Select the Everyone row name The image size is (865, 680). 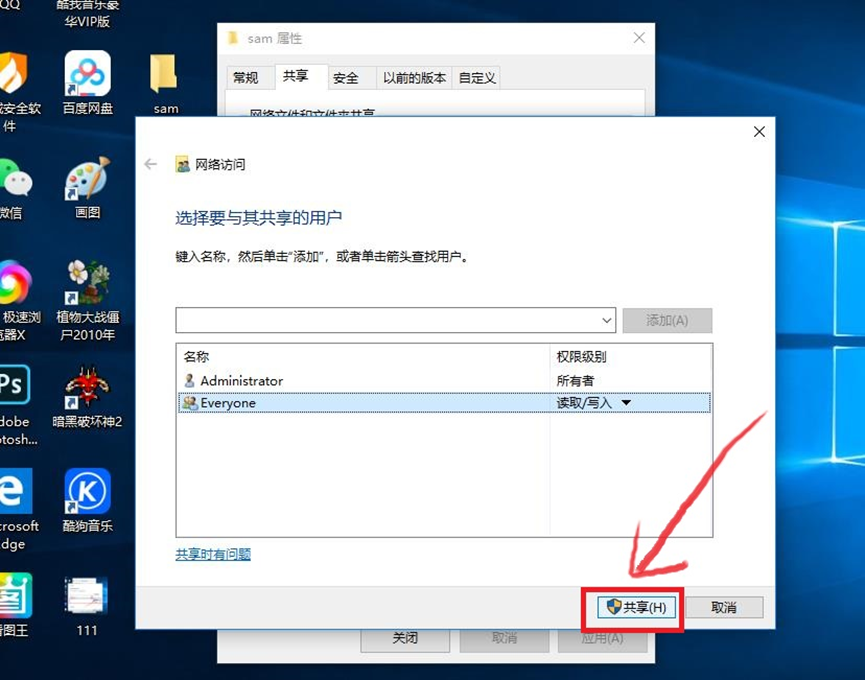[228, 403]
